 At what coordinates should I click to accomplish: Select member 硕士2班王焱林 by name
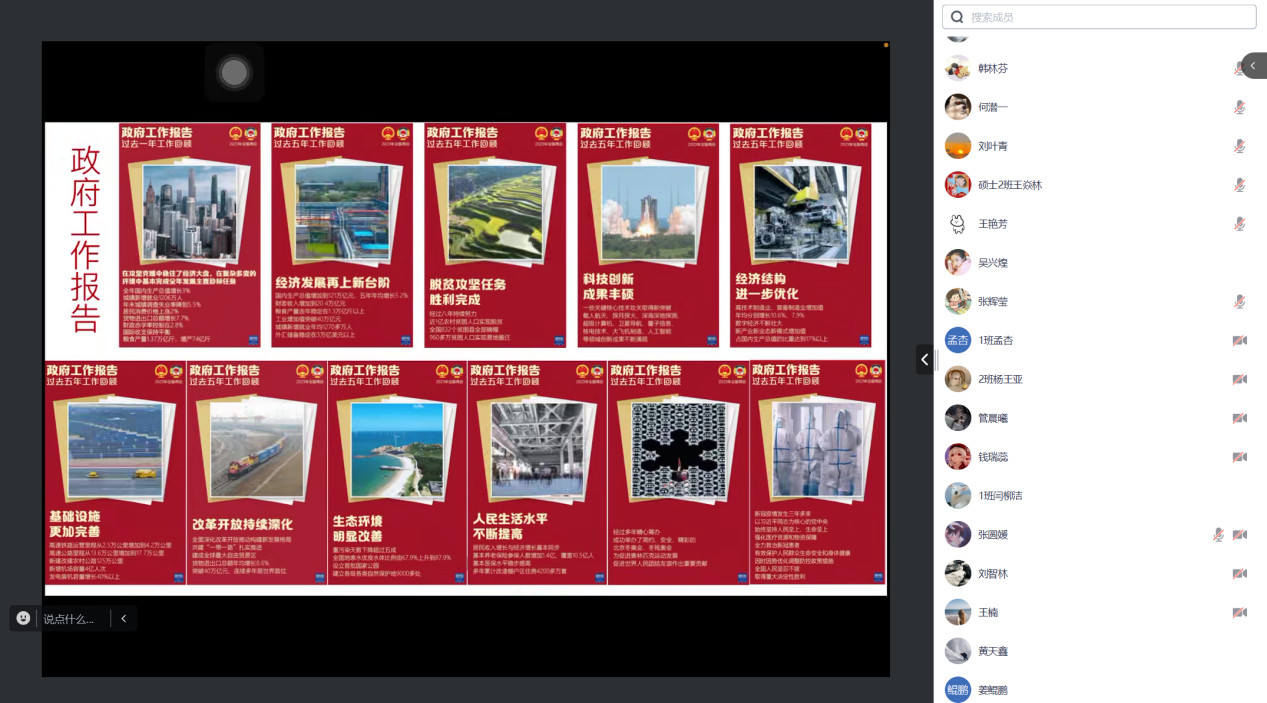tap(1010, 185)
